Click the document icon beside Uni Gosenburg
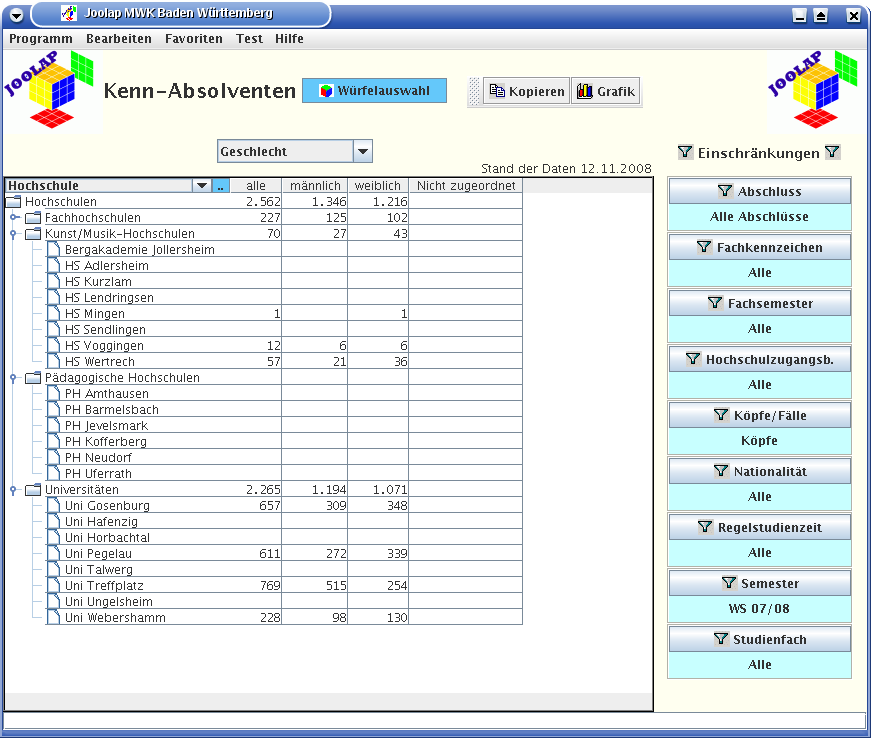The height and width of the screenshot is (738, 871). [53, 506]
